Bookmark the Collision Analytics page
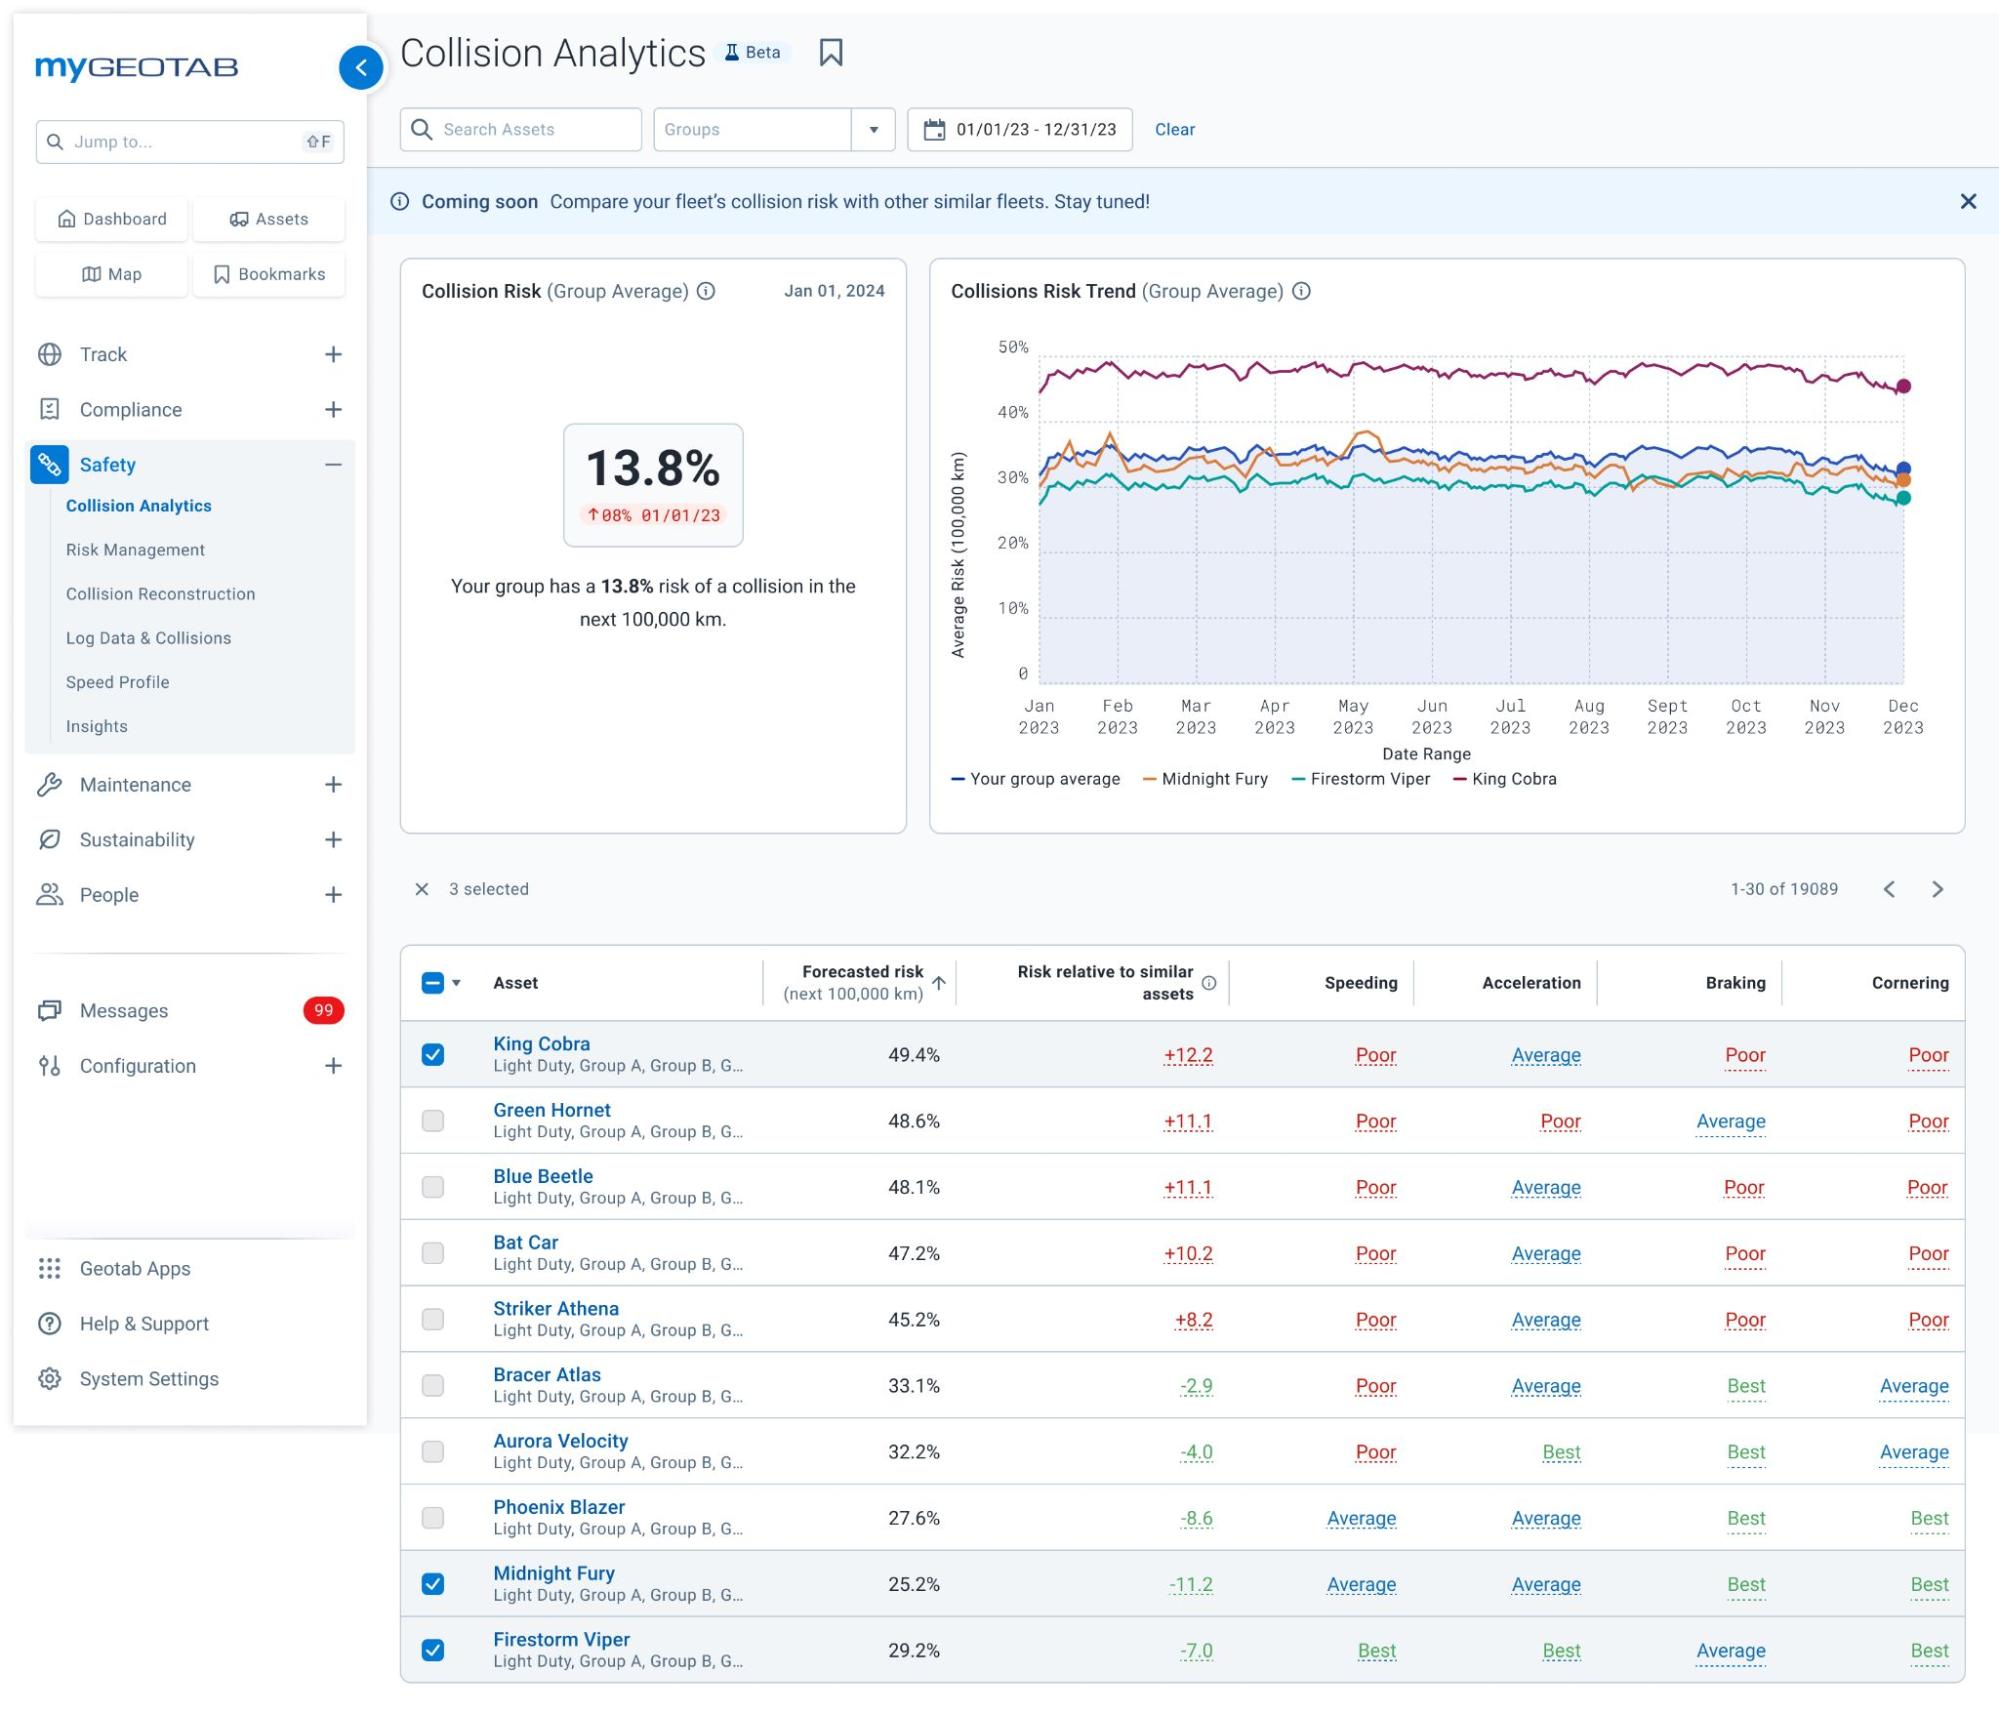 (x=832, y=52)
